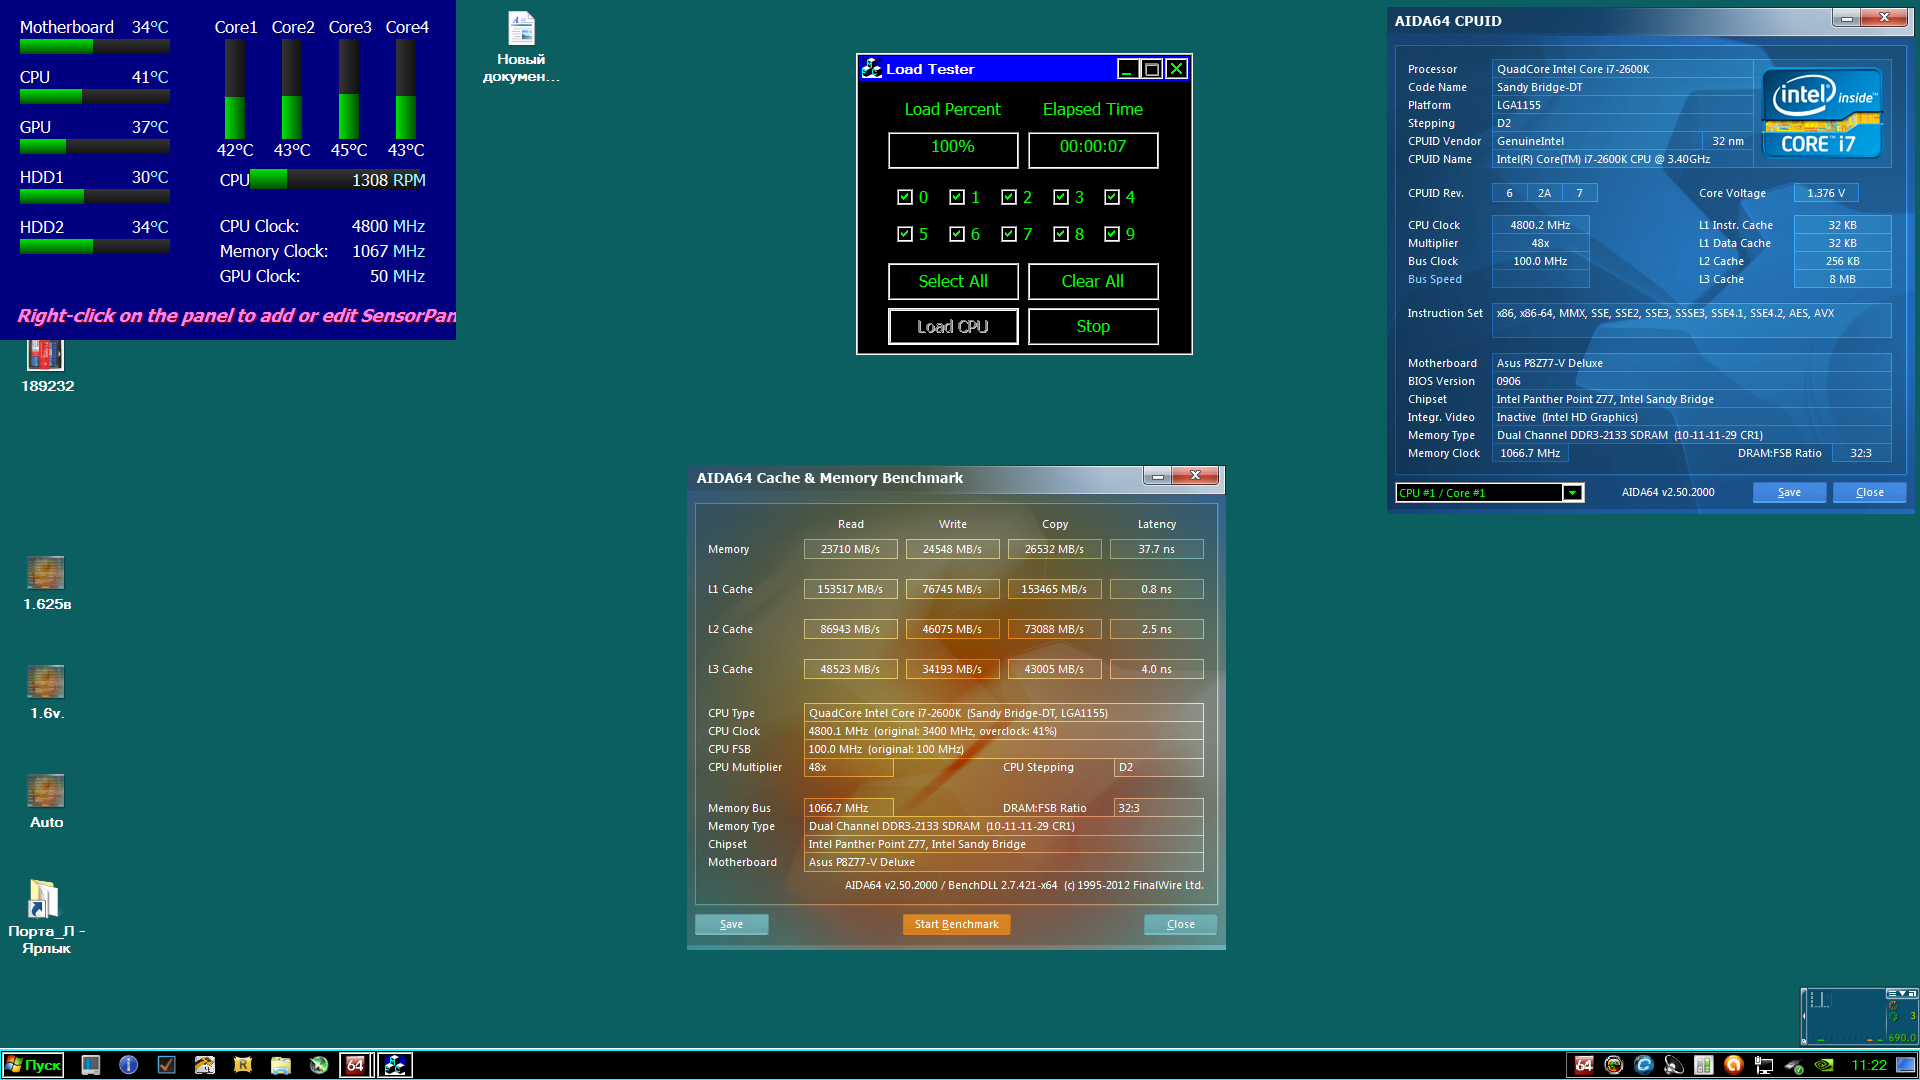Click the Load Tester taskbar button
Image resolution: width=1920 pixels, height=1080 pixels.
[x=395, y=1065]
